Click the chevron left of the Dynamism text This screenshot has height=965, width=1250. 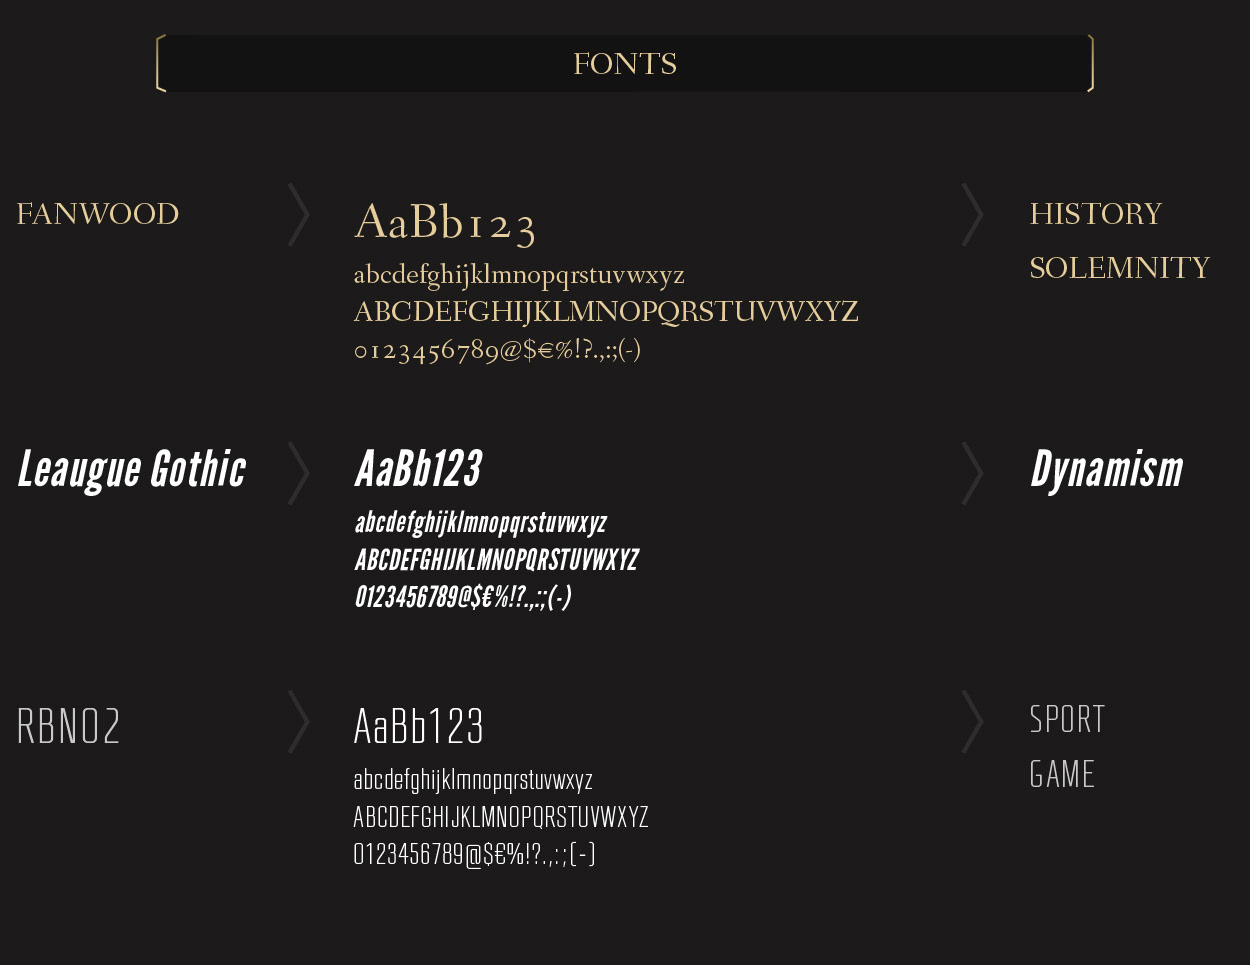pos(973,473)
